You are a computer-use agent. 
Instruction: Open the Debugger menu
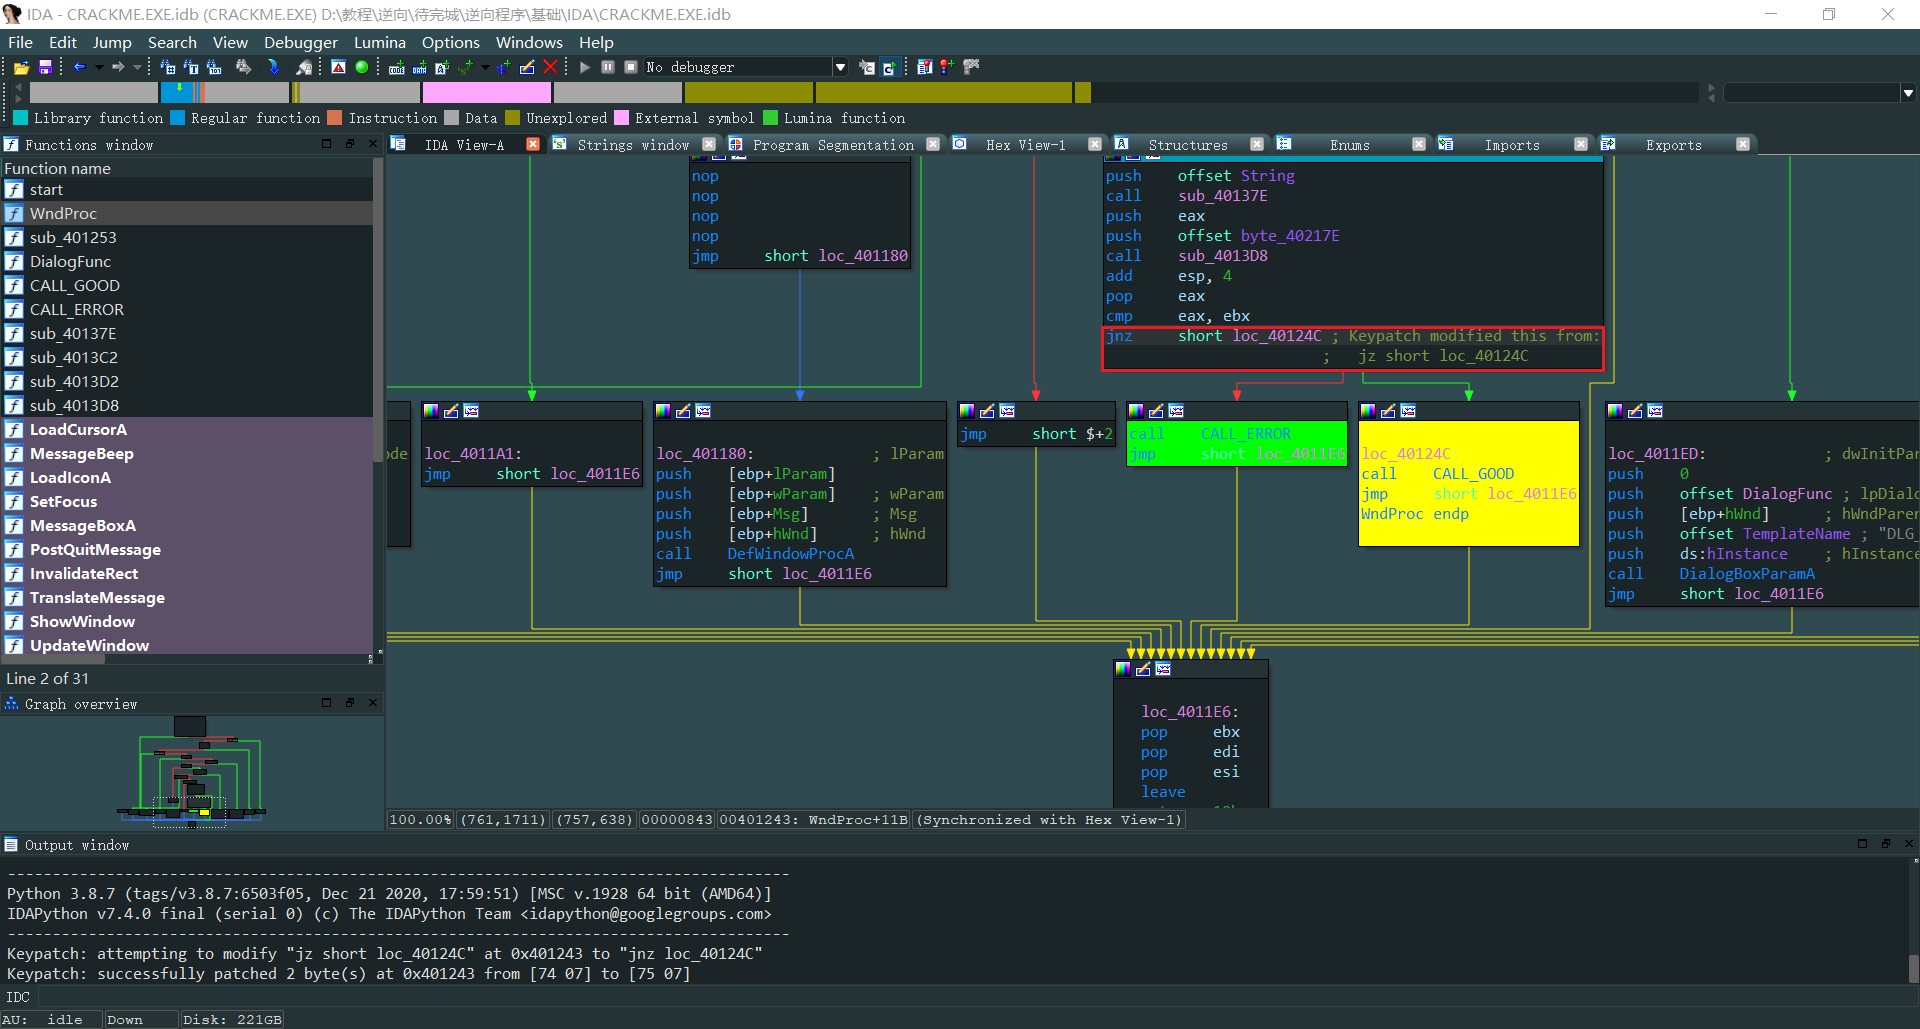tap(300, 42)
